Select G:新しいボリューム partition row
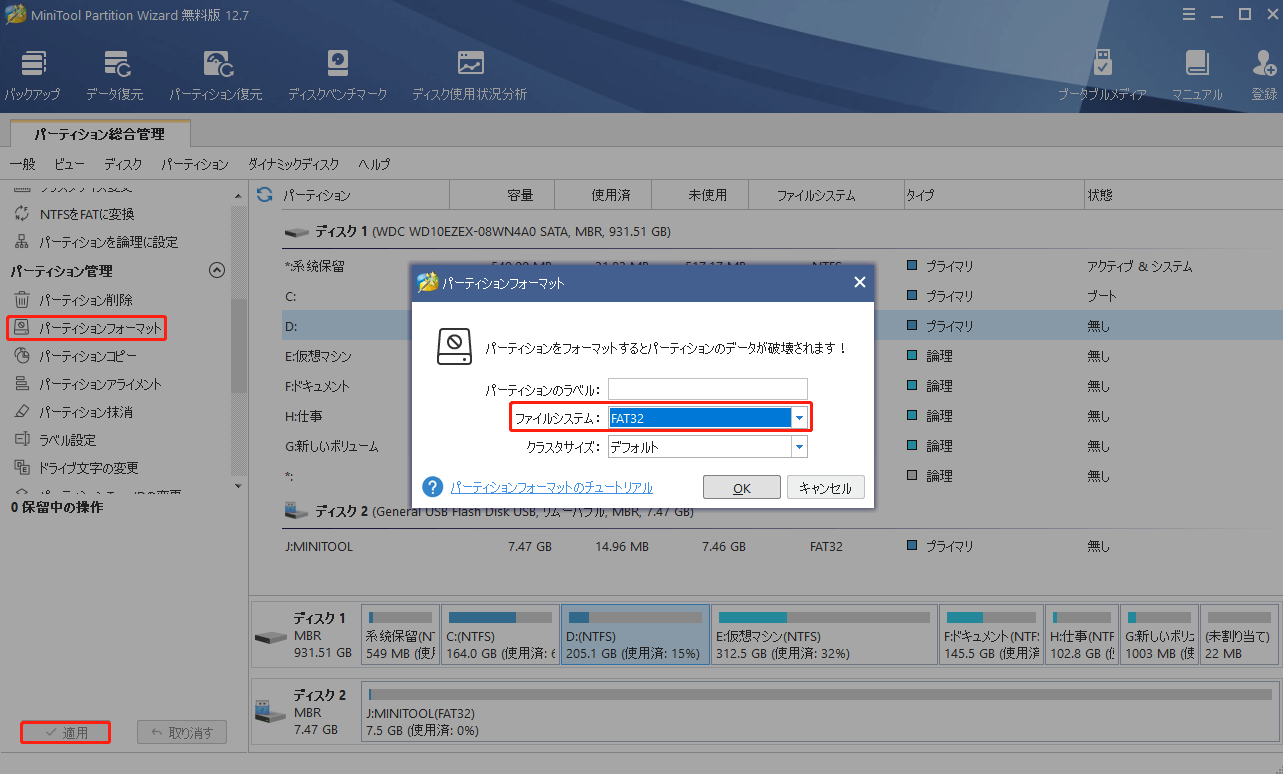 (x=780, y=446)
